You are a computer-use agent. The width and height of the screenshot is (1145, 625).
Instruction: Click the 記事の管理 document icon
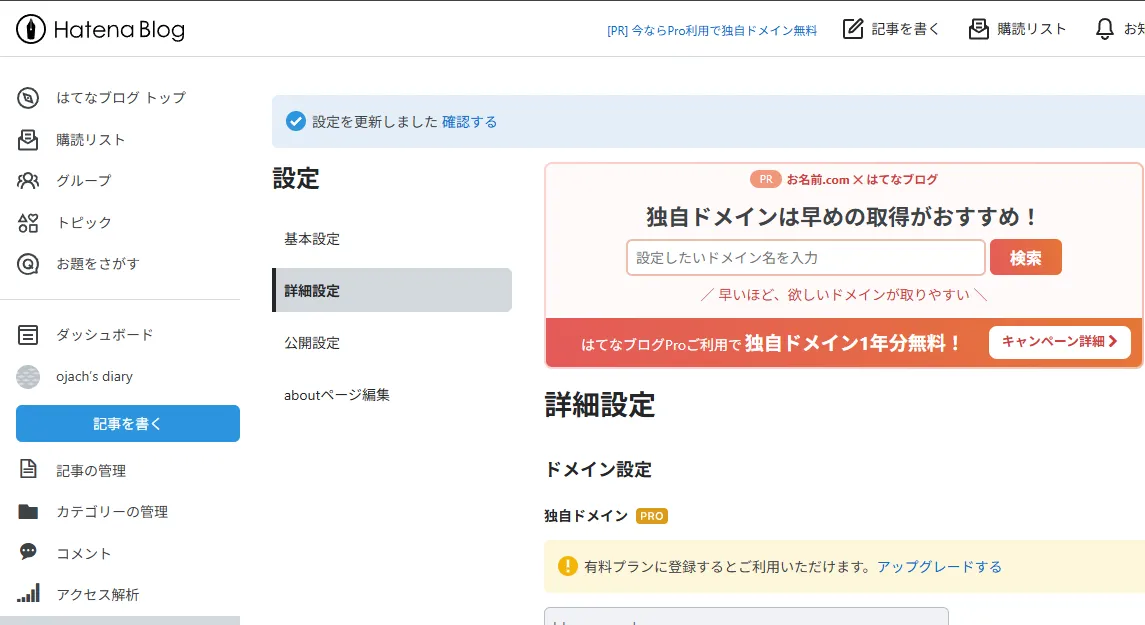pyautogui.click(x=28, y=469)
